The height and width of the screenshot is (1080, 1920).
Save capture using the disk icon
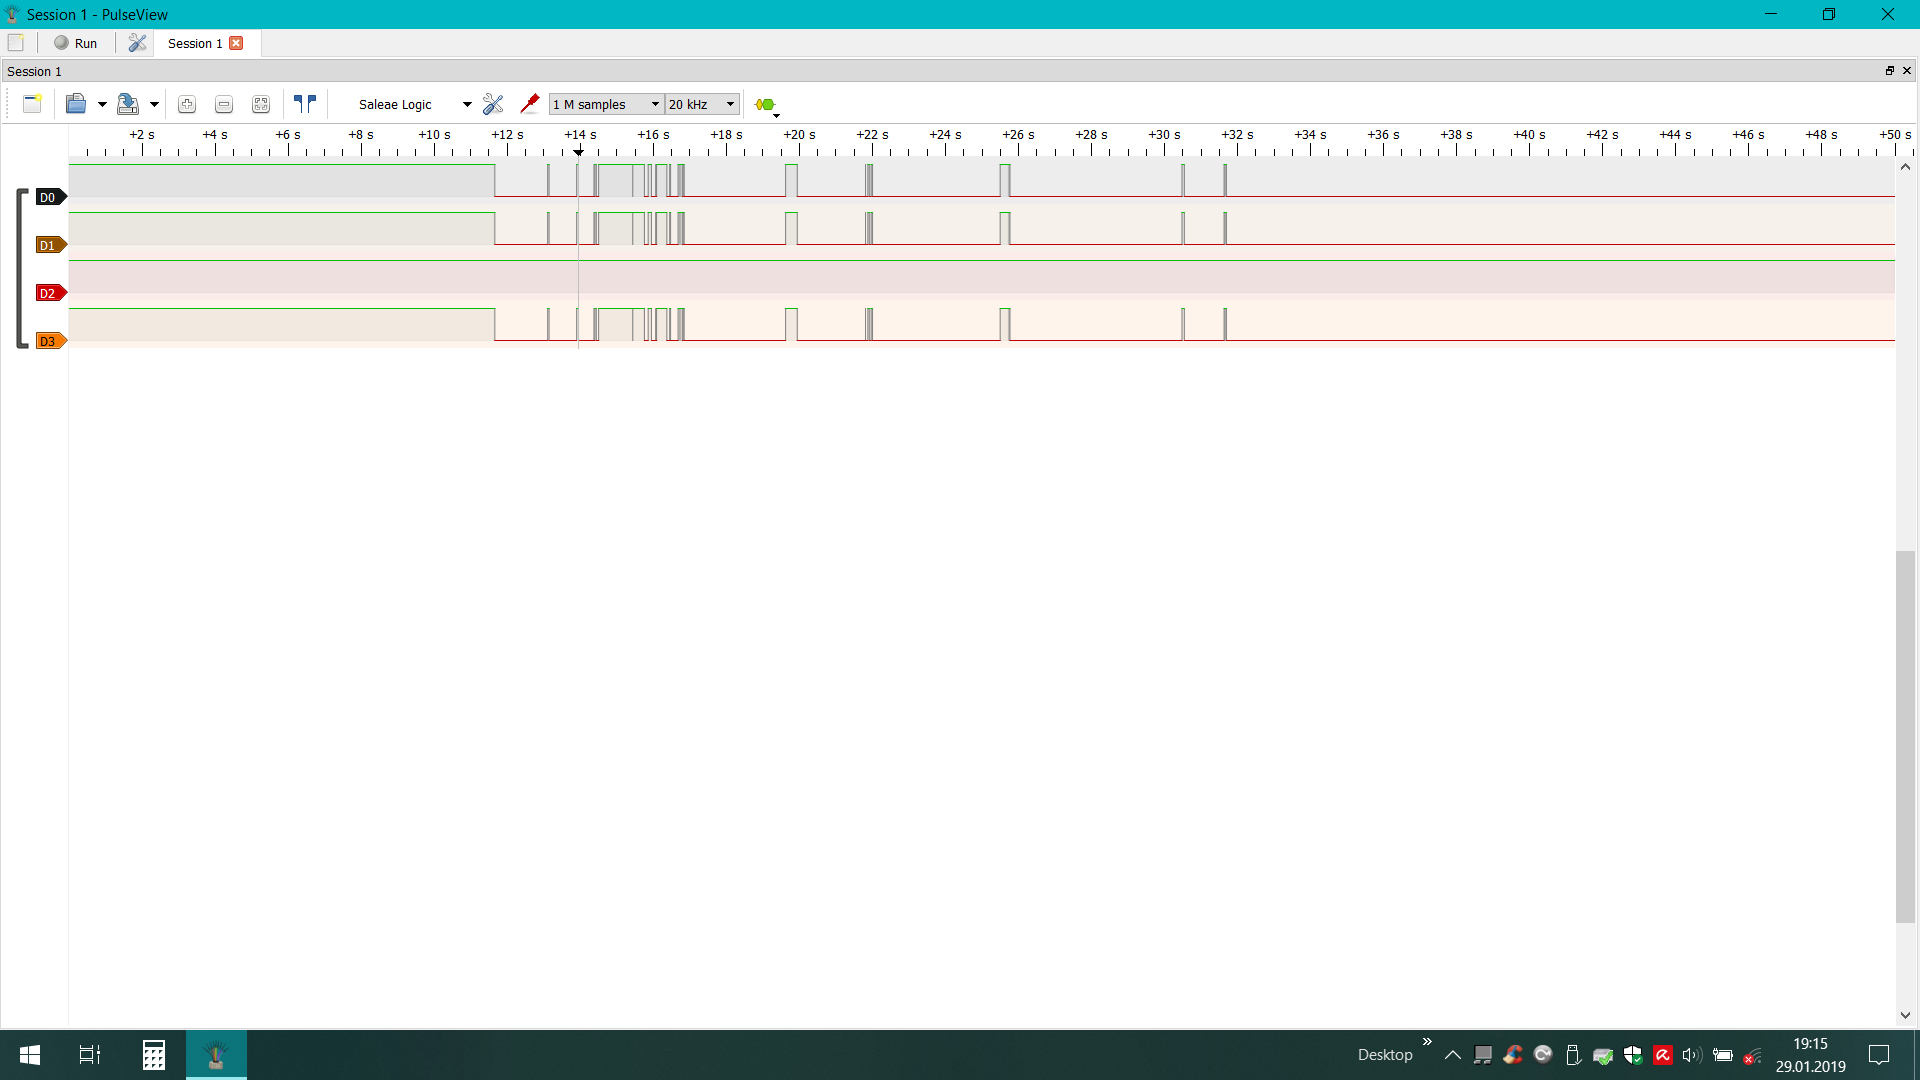[x=128, y=104]
